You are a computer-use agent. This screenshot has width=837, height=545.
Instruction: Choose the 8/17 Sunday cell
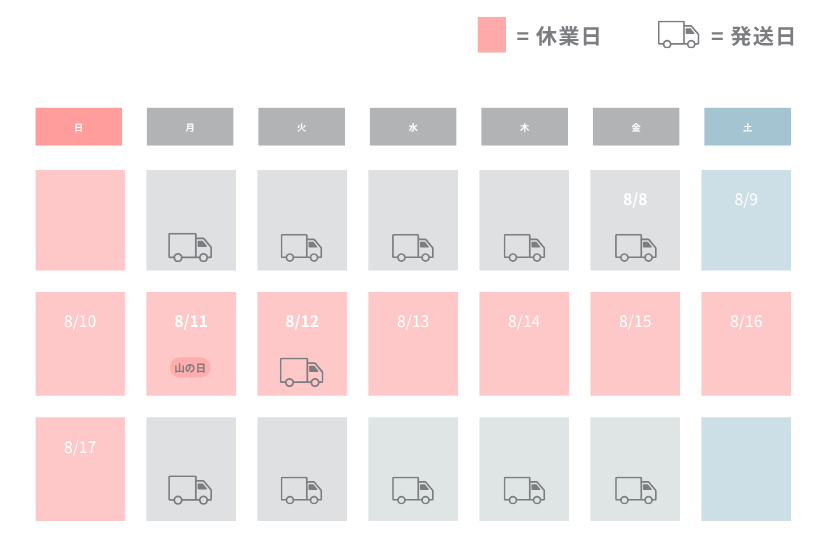80,469
